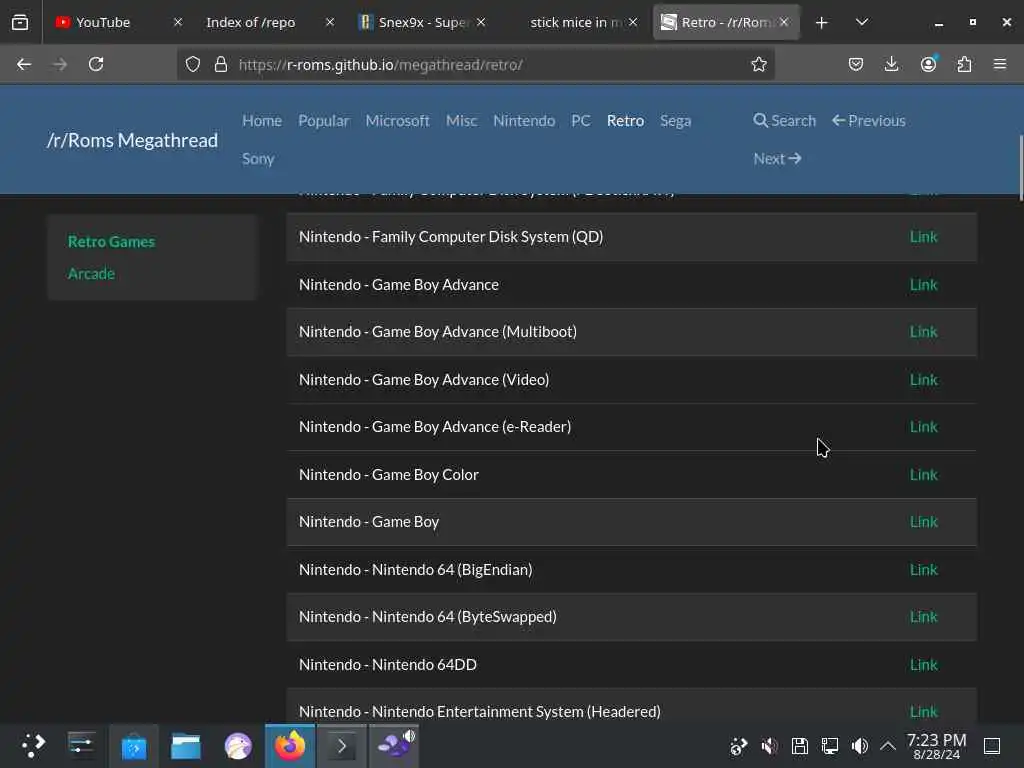View site security via padlock icon
The width and height of the screenshot is (1024, 768).
click(221, 64)
